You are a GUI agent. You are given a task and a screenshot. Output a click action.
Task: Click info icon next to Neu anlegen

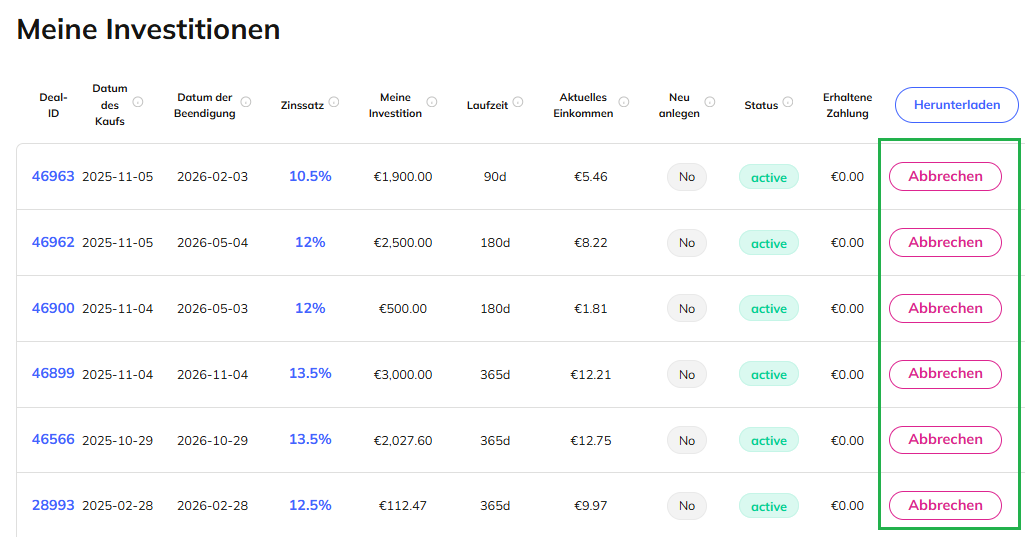pos(710,102)
